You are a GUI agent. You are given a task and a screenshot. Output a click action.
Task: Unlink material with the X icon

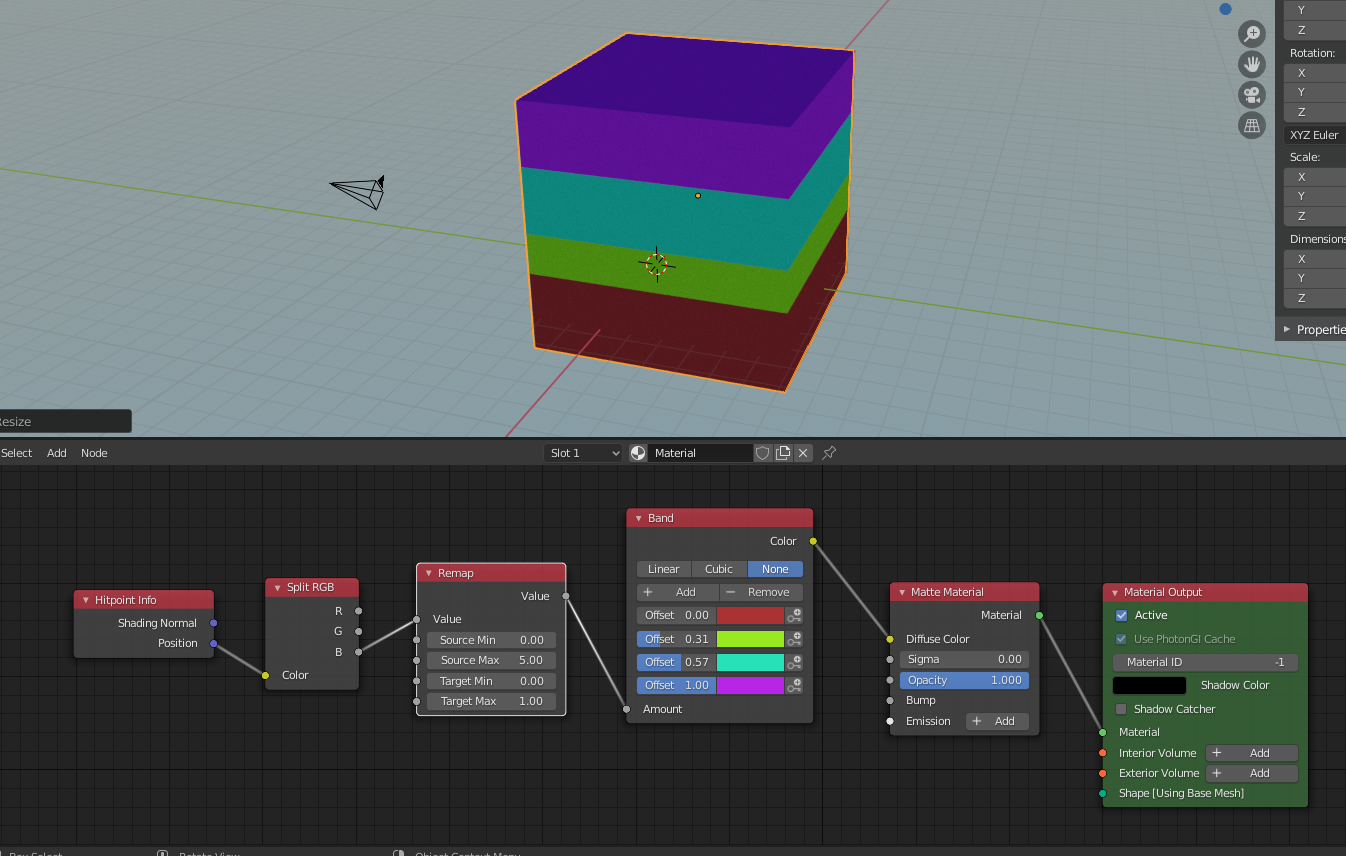click(803, 453)
